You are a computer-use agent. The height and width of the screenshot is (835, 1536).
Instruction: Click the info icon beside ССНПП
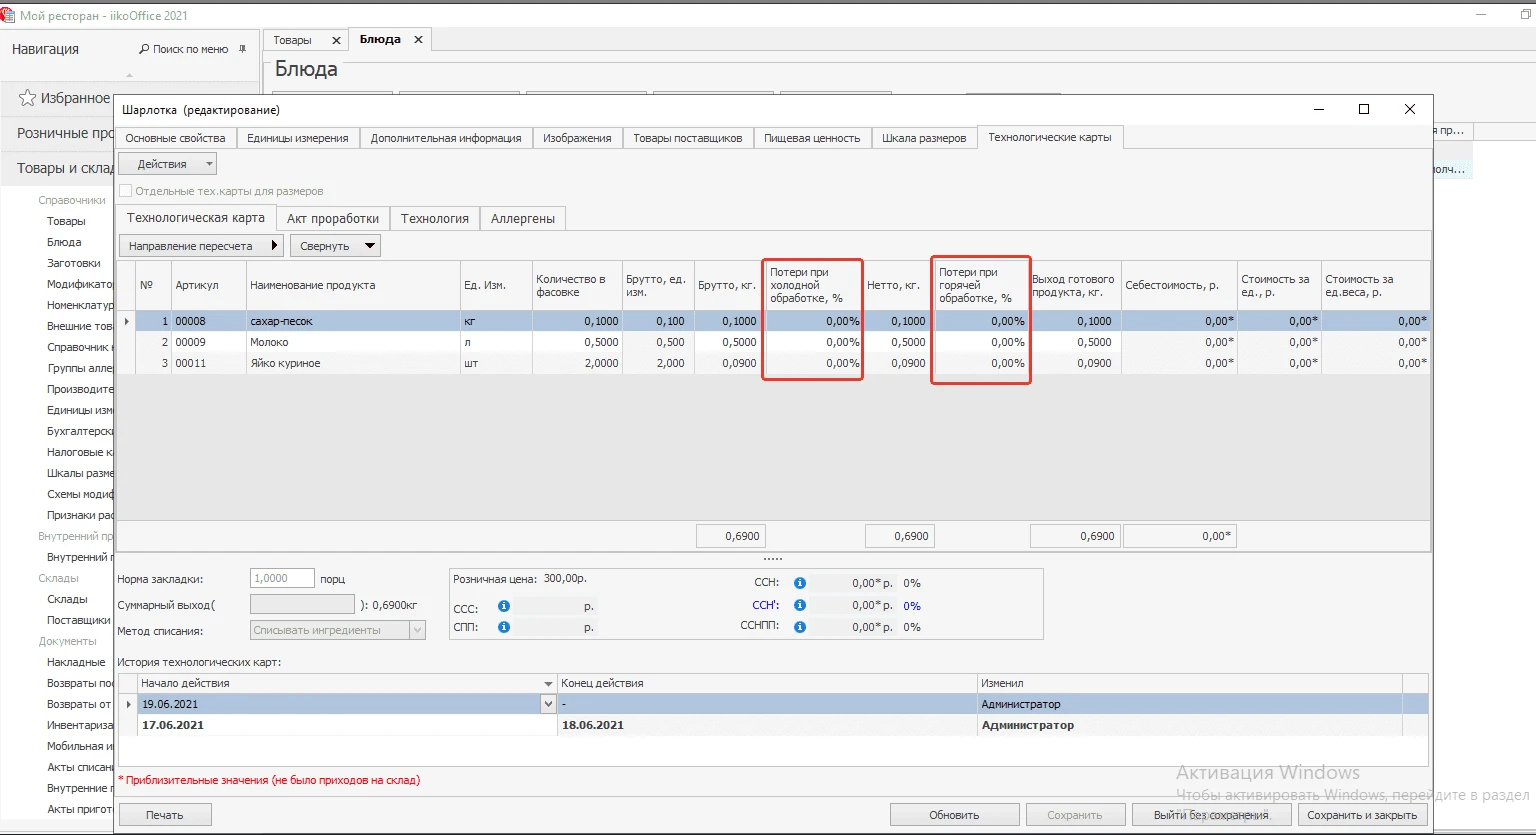click(x=800, y=627)
